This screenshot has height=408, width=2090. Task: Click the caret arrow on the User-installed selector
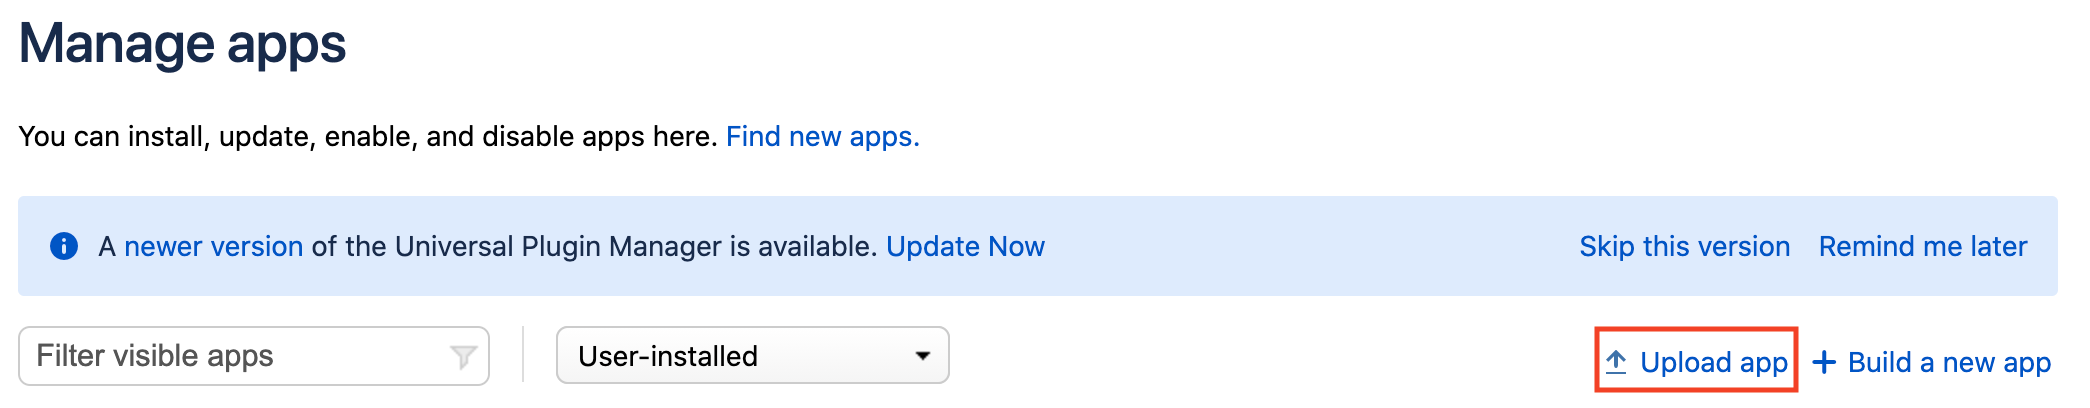coord(922,356)
